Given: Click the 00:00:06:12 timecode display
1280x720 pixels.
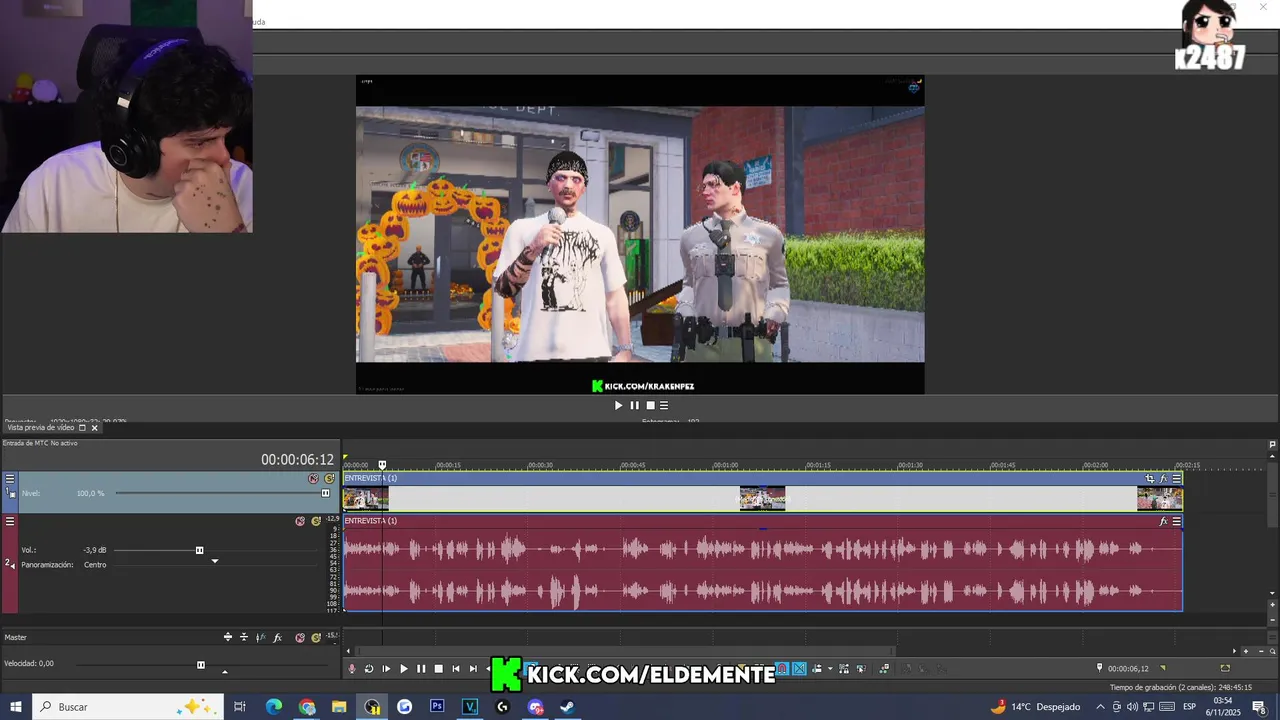Looking at the screenshot, I should coord(297,460).
